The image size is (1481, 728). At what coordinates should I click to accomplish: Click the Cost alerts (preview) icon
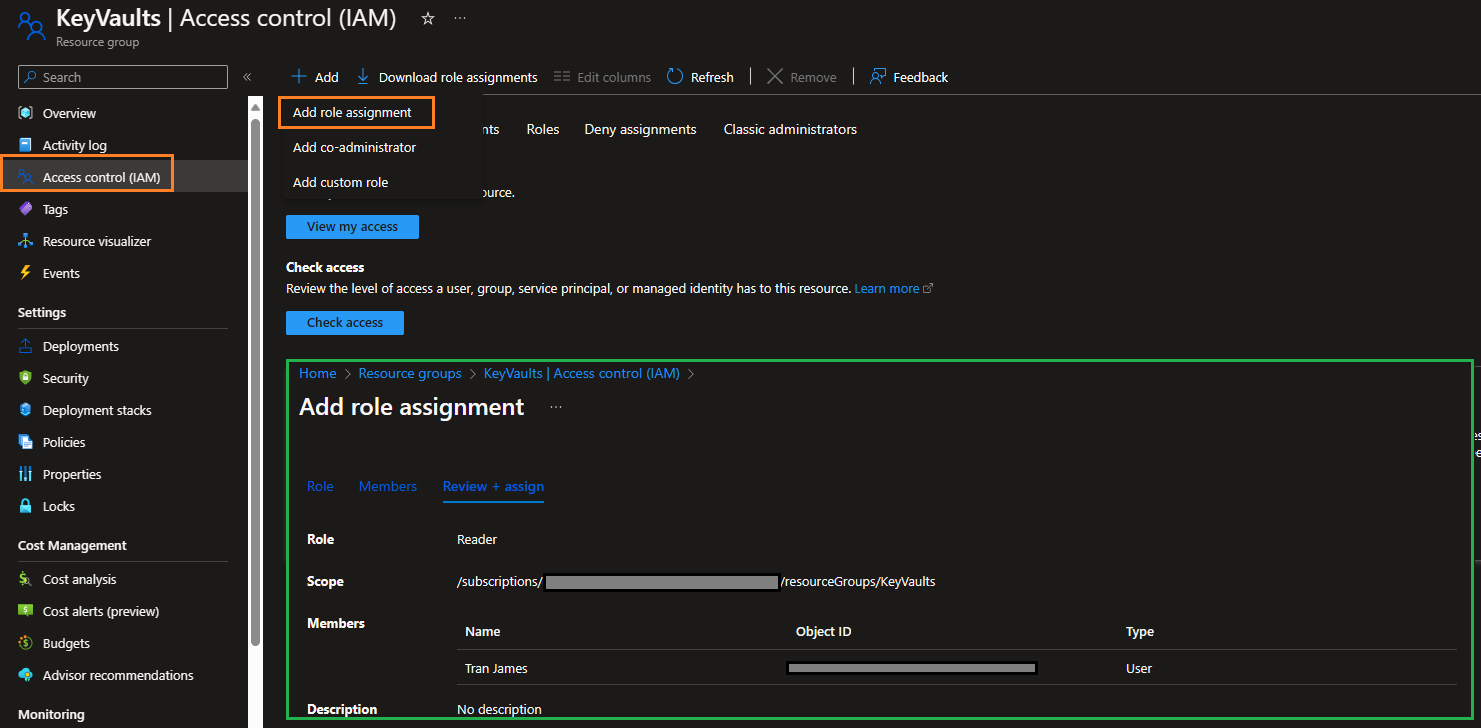[x=26, y=611]
